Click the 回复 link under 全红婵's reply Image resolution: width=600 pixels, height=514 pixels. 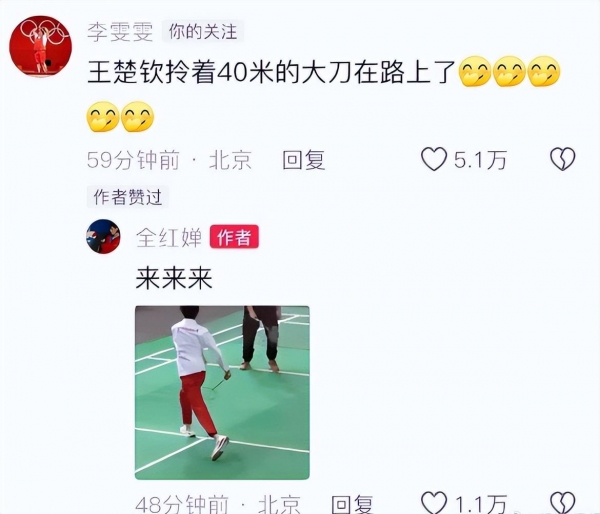(352, 504)
